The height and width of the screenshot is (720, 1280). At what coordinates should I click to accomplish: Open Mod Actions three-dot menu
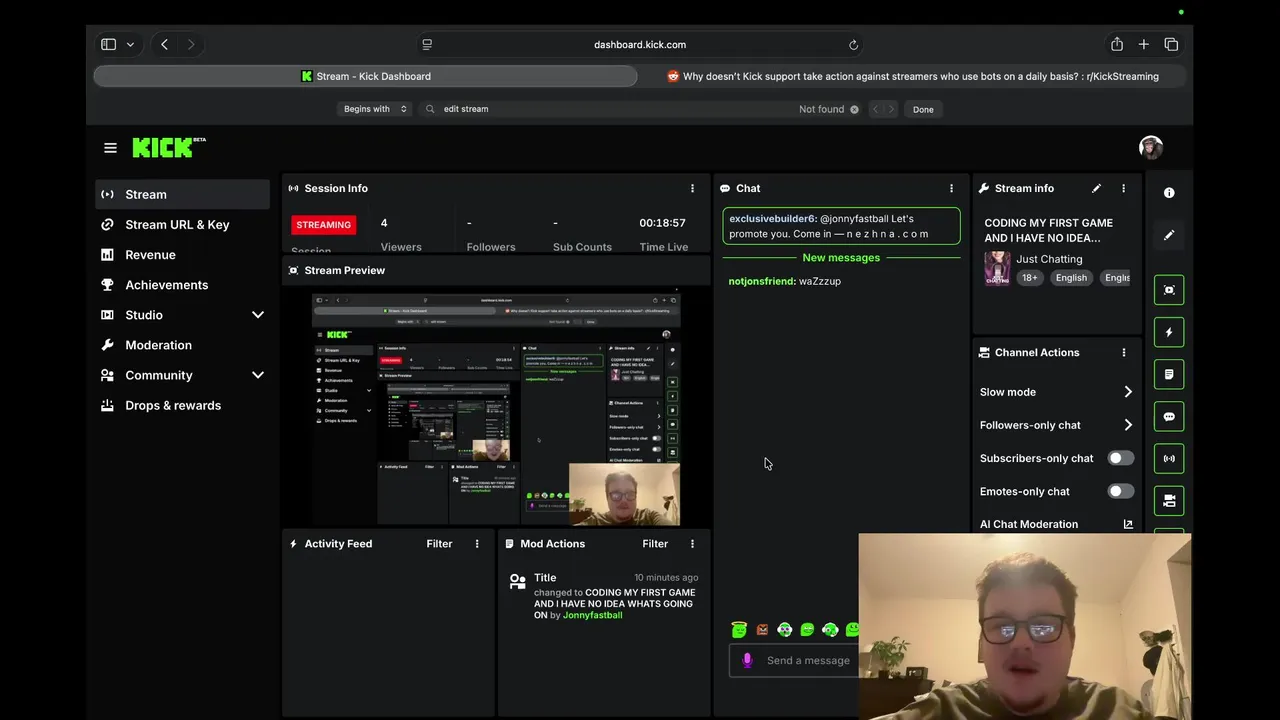(692, 544)
